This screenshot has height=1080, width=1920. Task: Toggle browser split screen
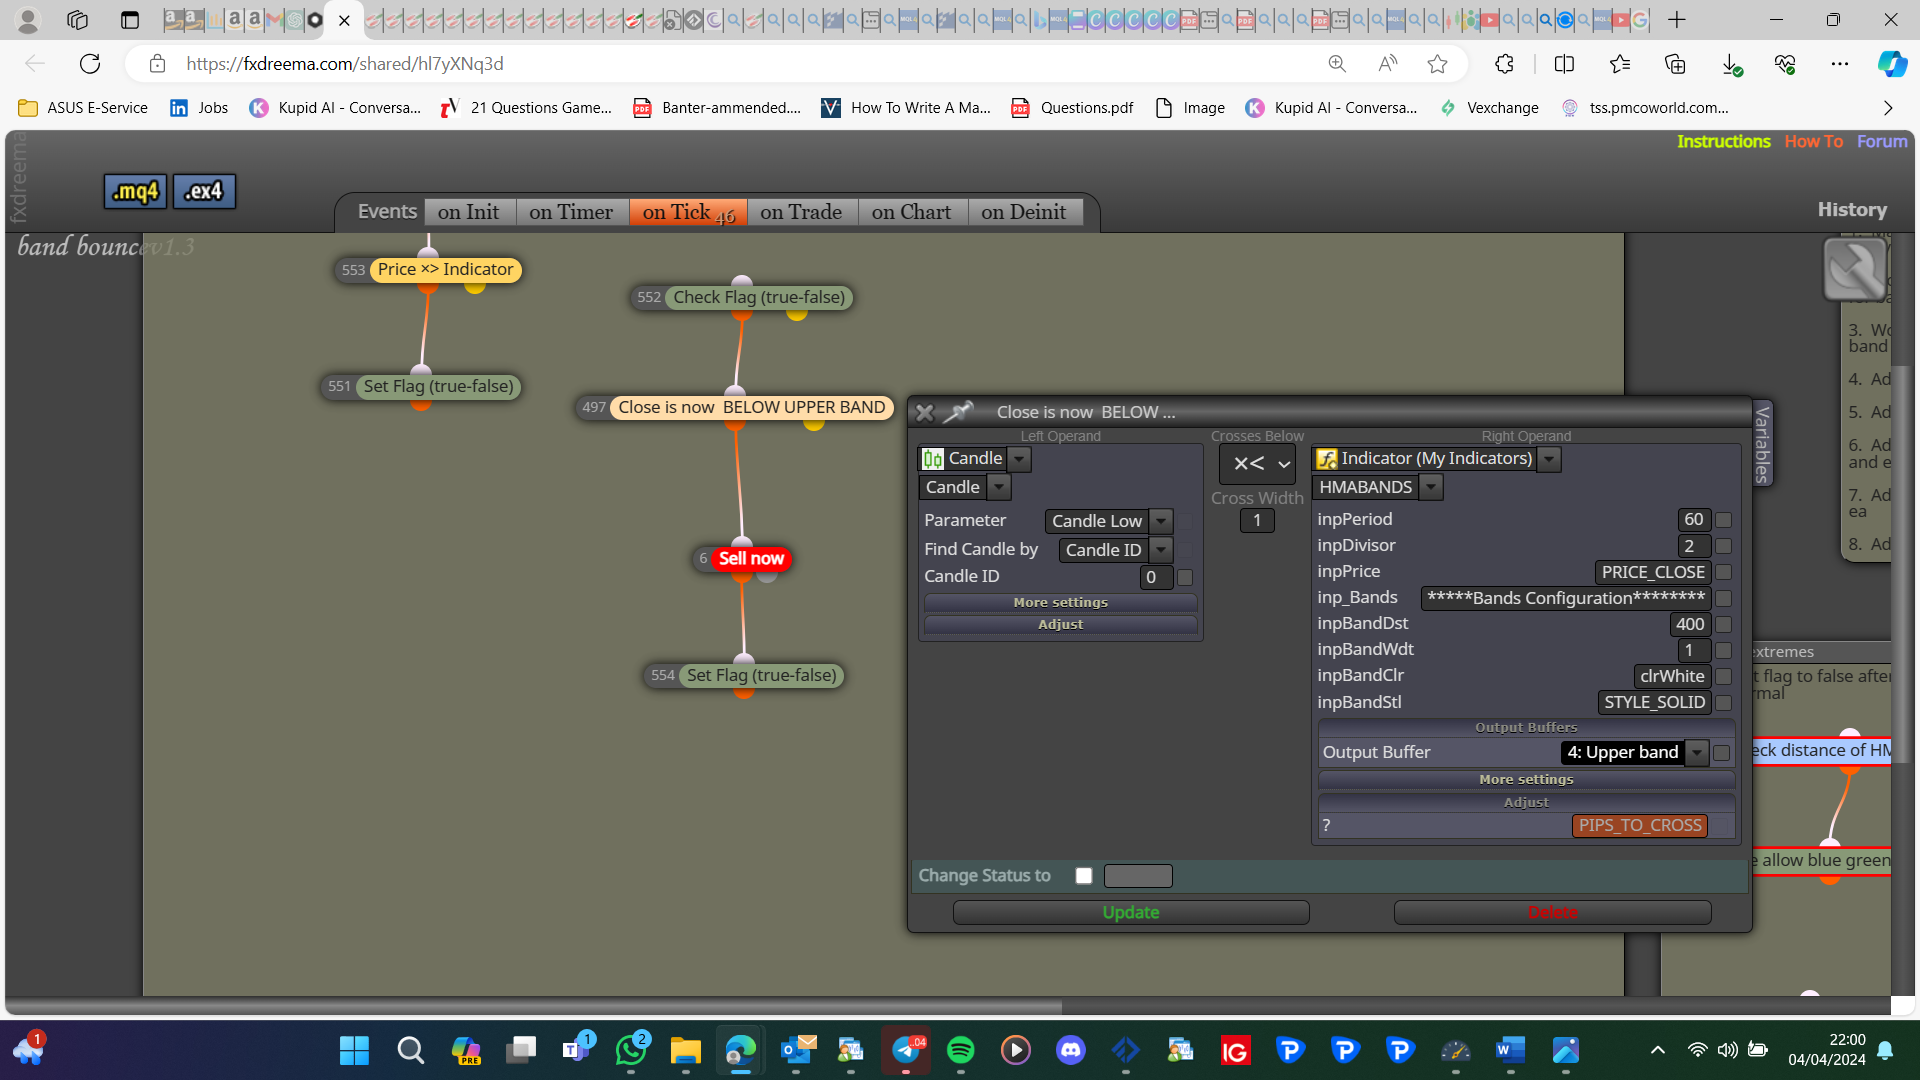[x=1564, y=64]
